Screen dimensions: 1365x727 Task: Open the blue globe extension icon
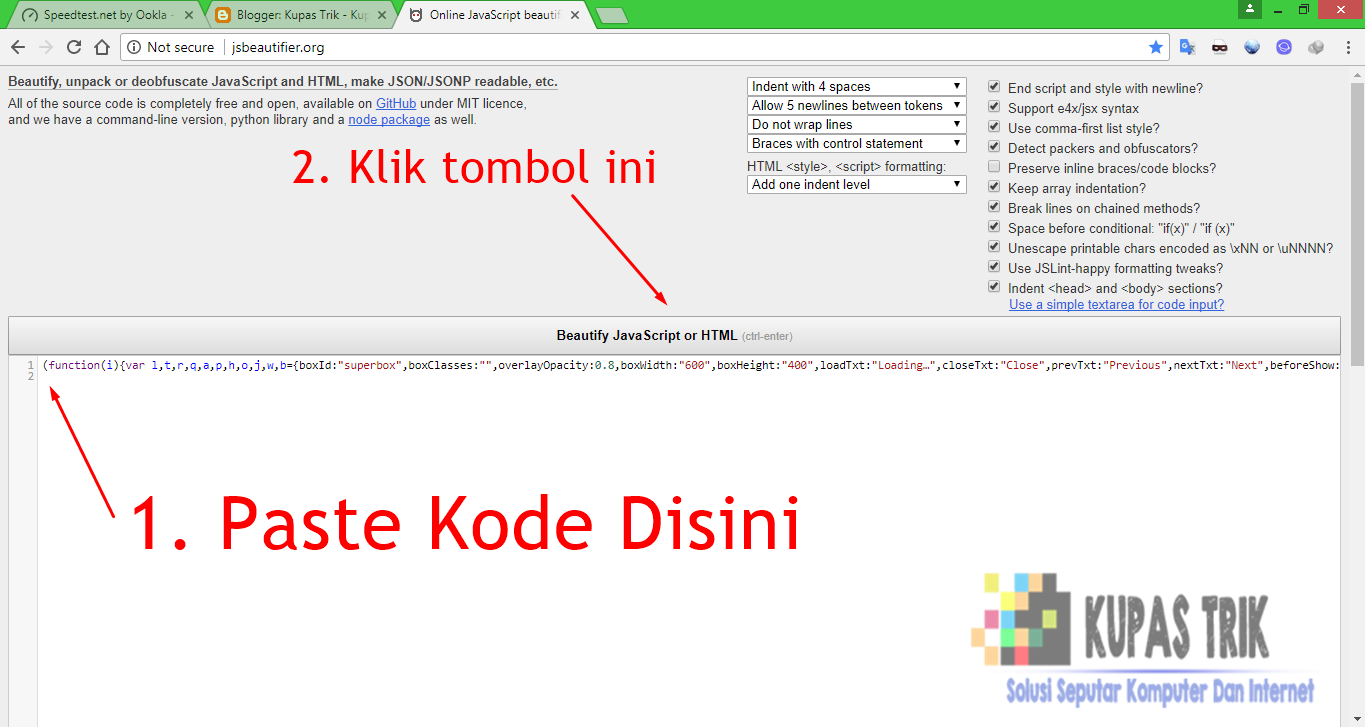(1251, 46)
